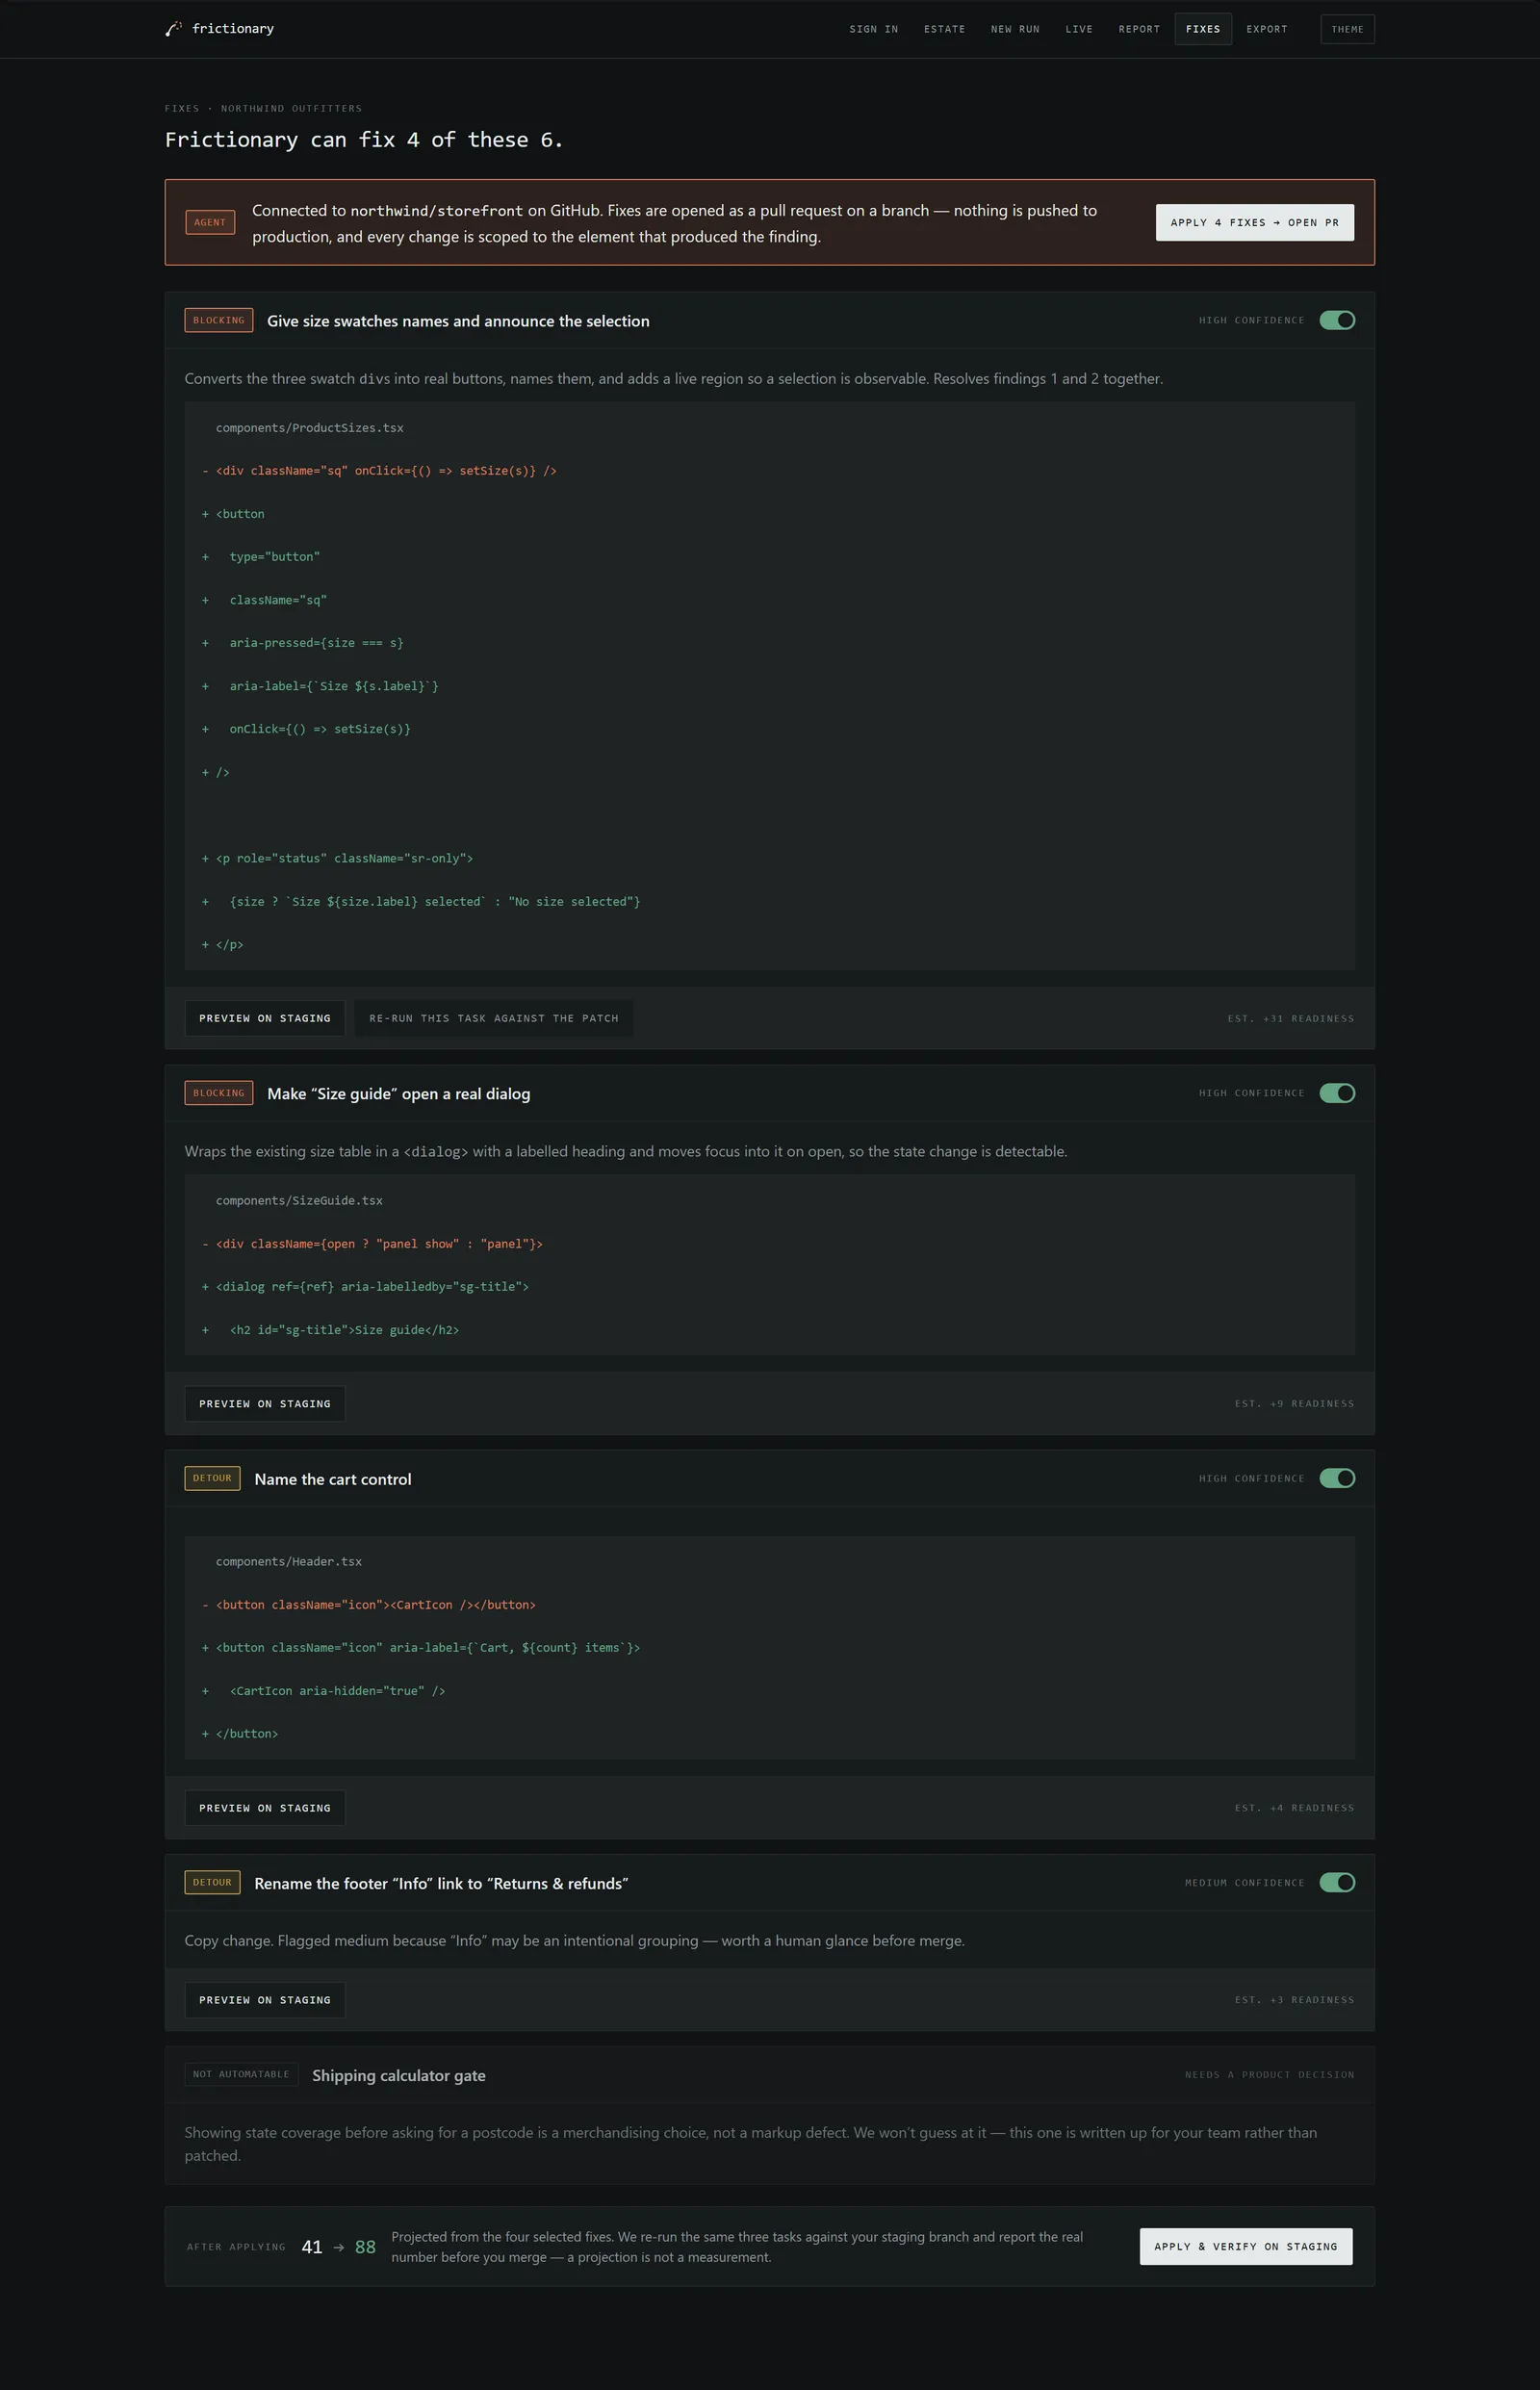1540x2390 pixels.
Task: Click the role="status" added diff line
Action: [337, 858]
